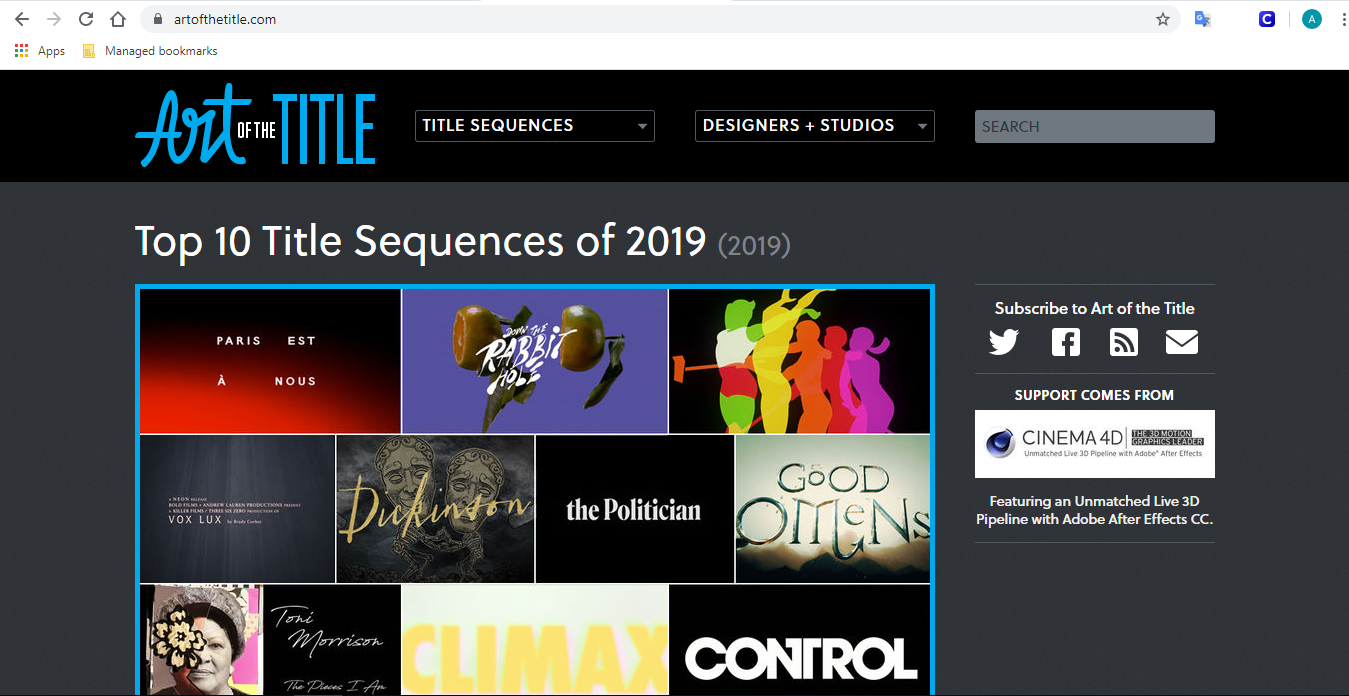Click the address bar showing artofthetitle.com
Image resolution: width=1349 pixels, height=696 pixels.
pos(660,19)
